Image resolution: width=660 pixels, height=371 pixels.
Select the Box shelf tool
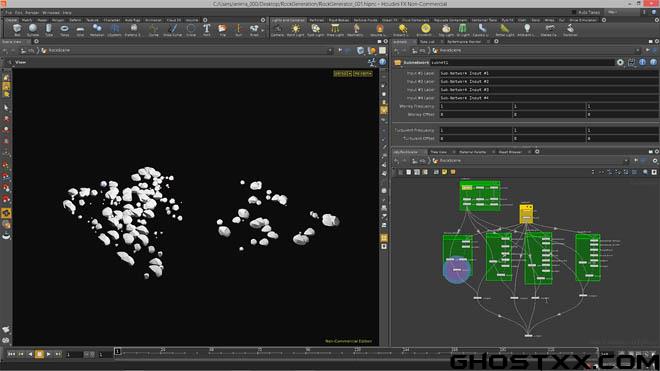(17, 29)
